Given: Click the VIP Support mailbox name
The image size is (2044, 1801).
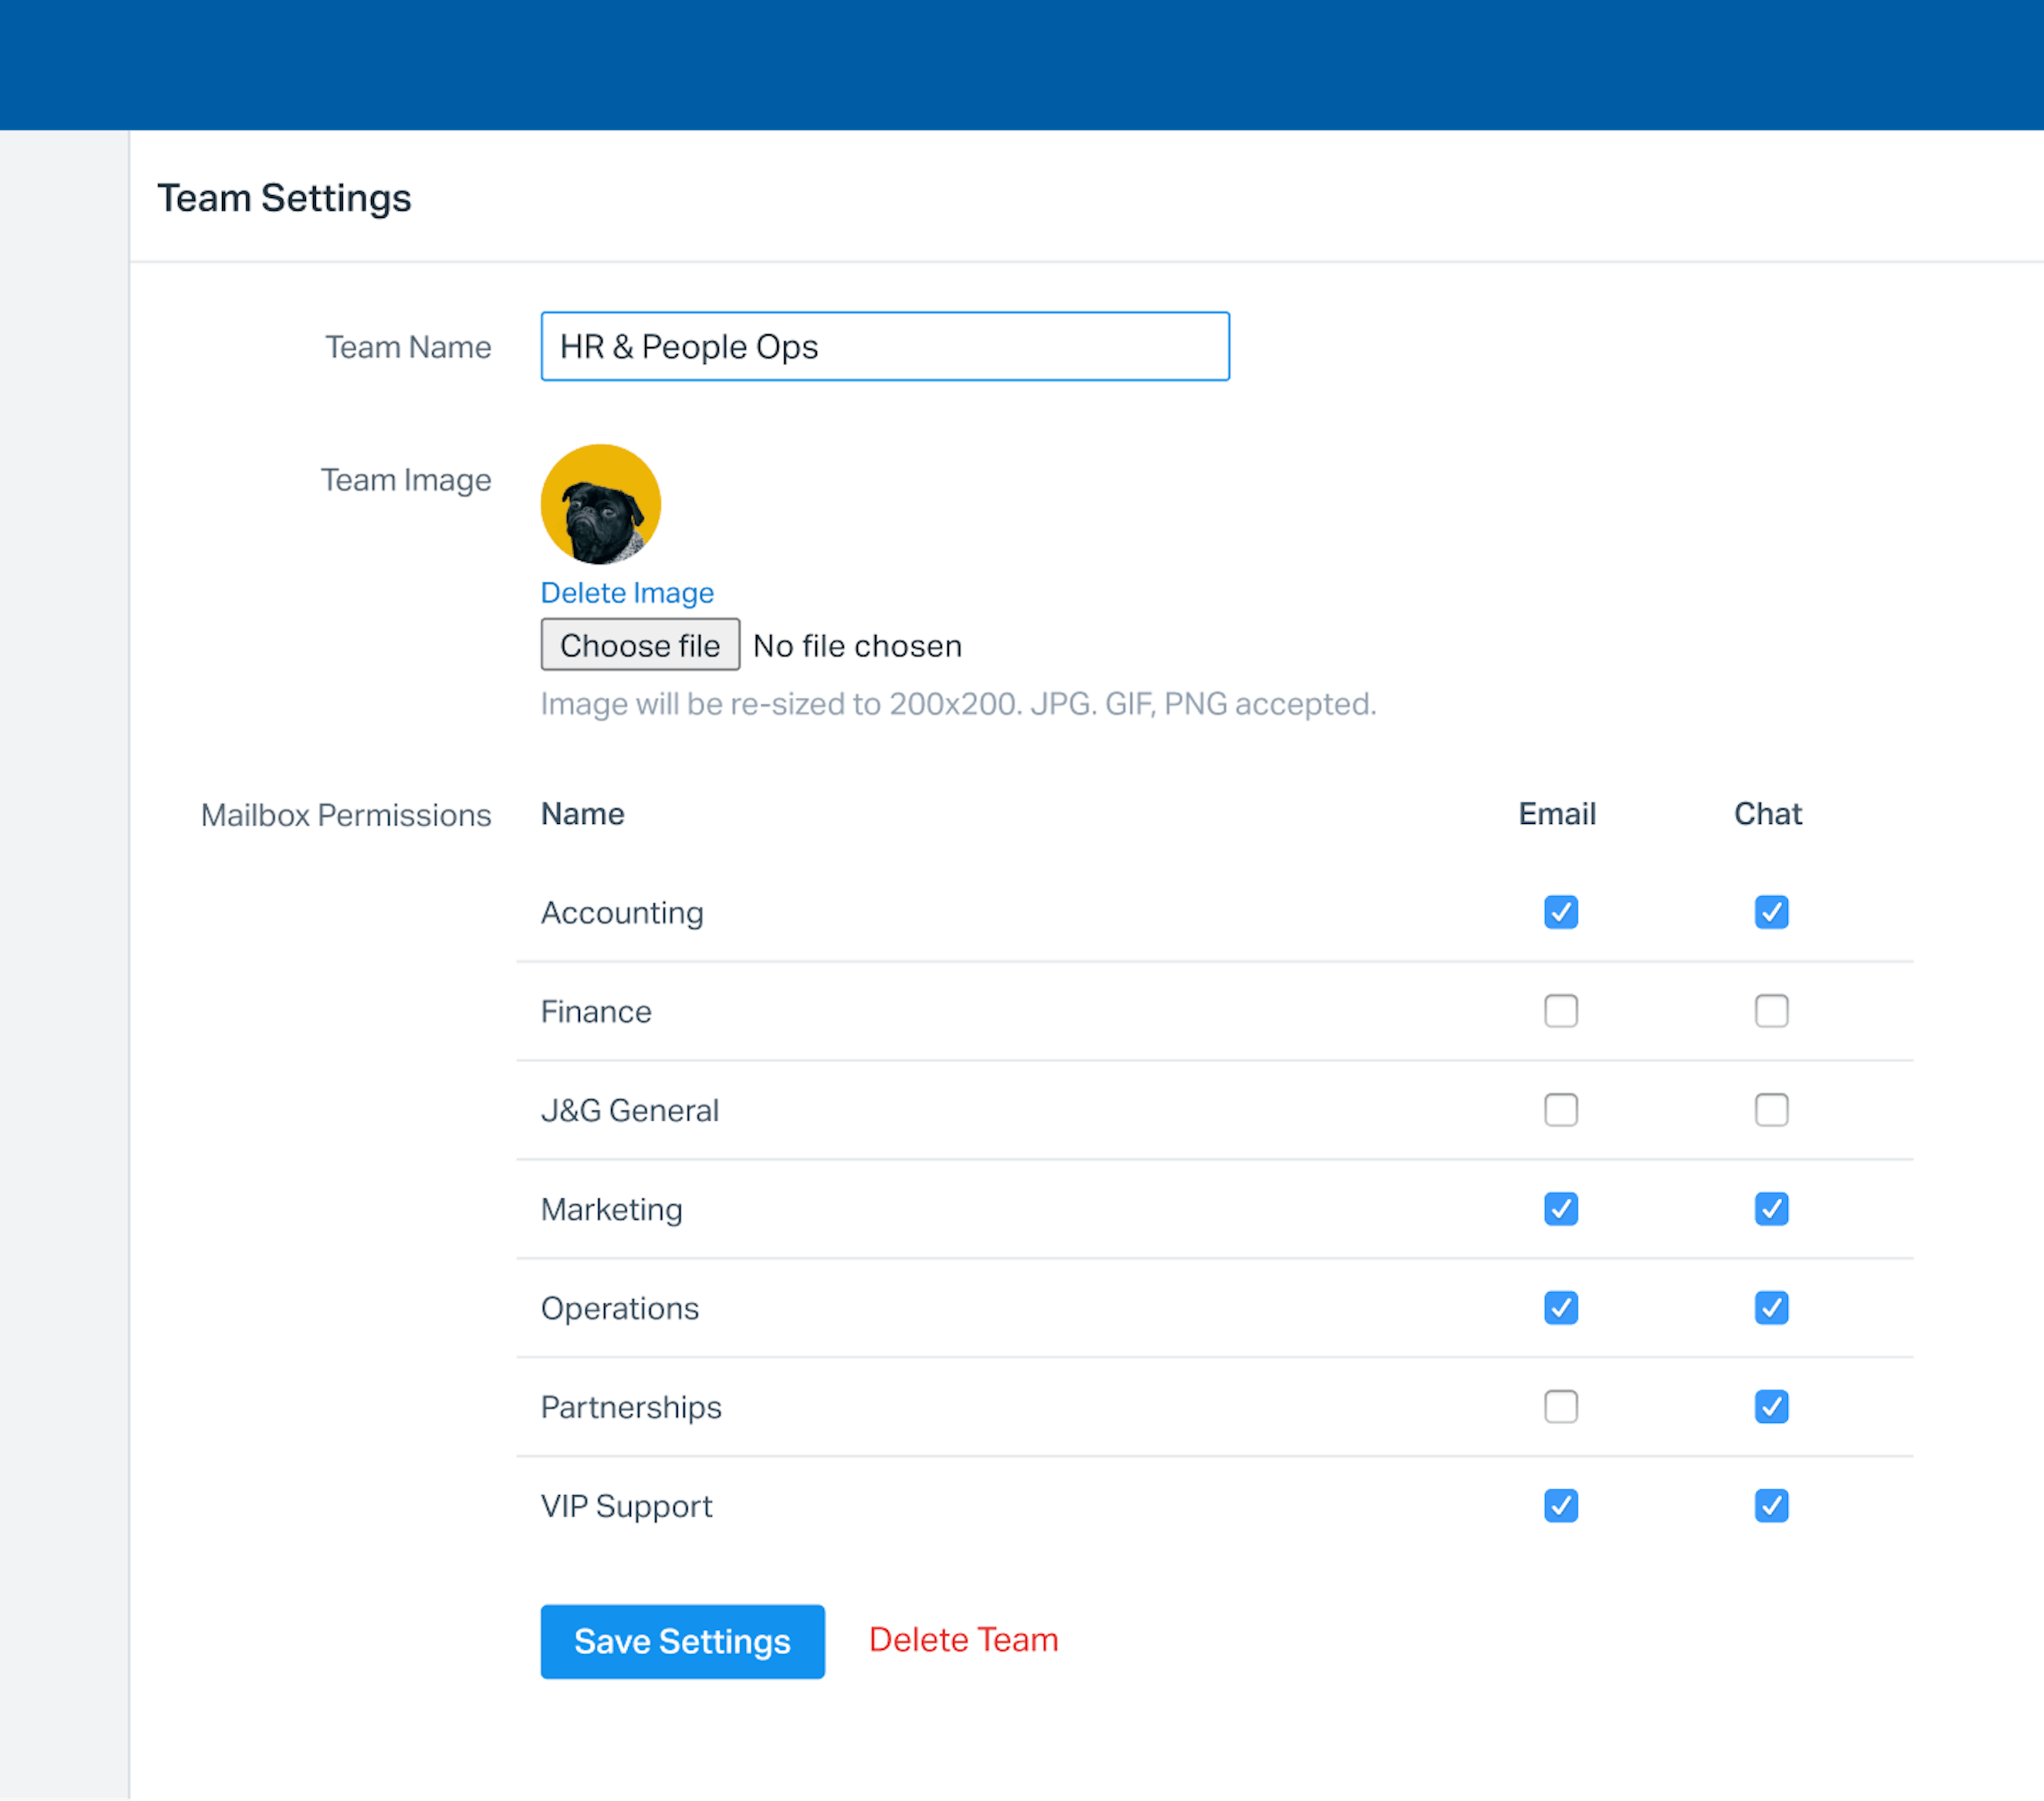Looking at the screenshot, I should click(627, 1507).
